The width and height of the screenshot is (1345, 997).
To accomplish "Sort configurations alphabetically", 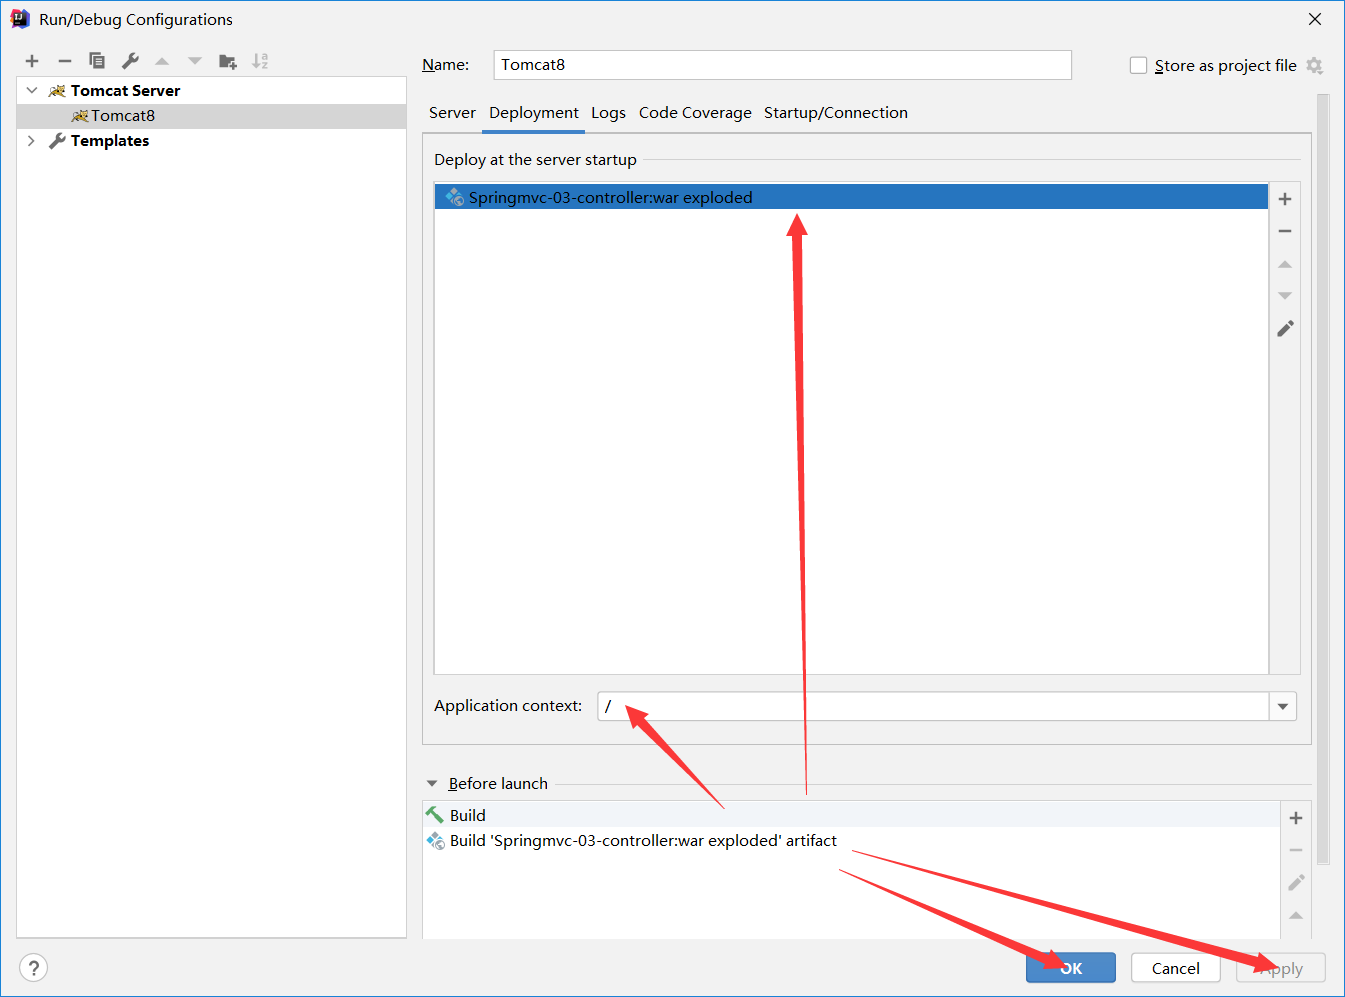I will coord(260,61).
